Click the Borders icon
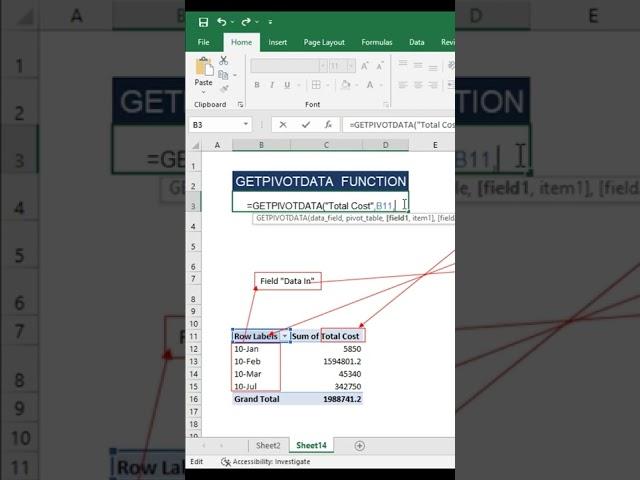640x480 pixels. pyautogui.click(x=316, y=85)
